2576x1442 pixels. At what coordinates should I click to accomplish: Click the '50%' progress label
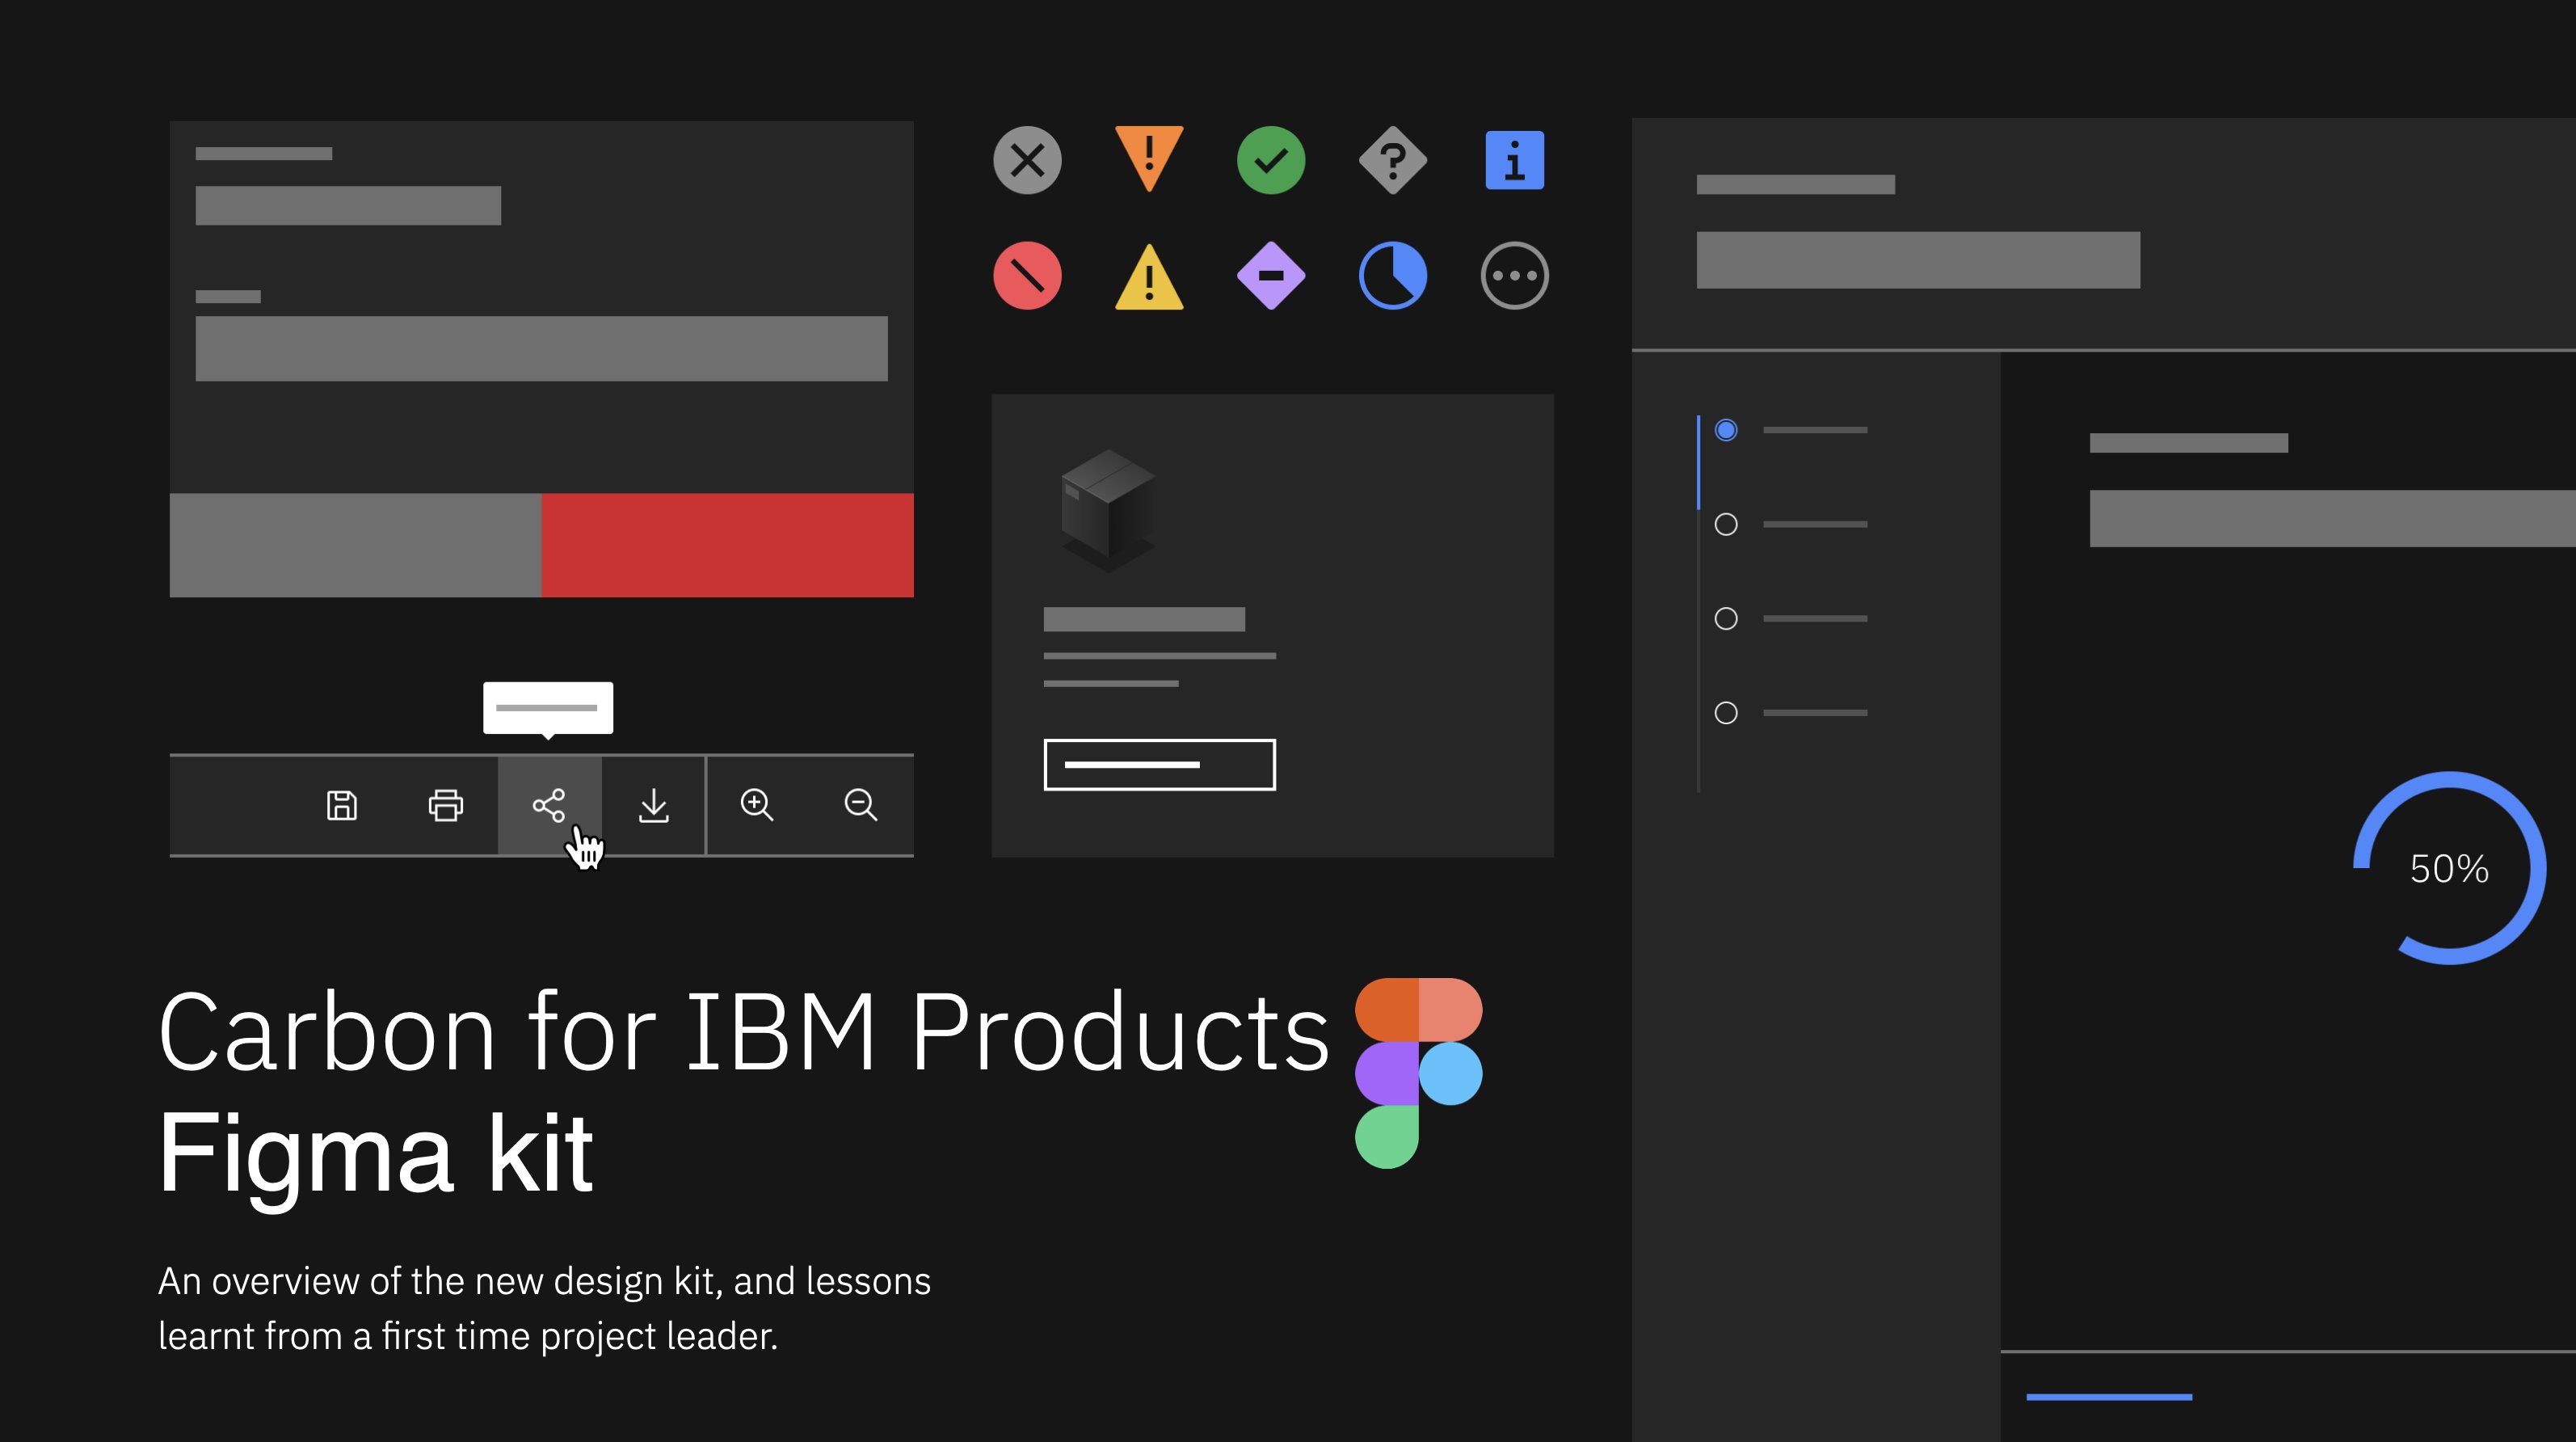2450,868
